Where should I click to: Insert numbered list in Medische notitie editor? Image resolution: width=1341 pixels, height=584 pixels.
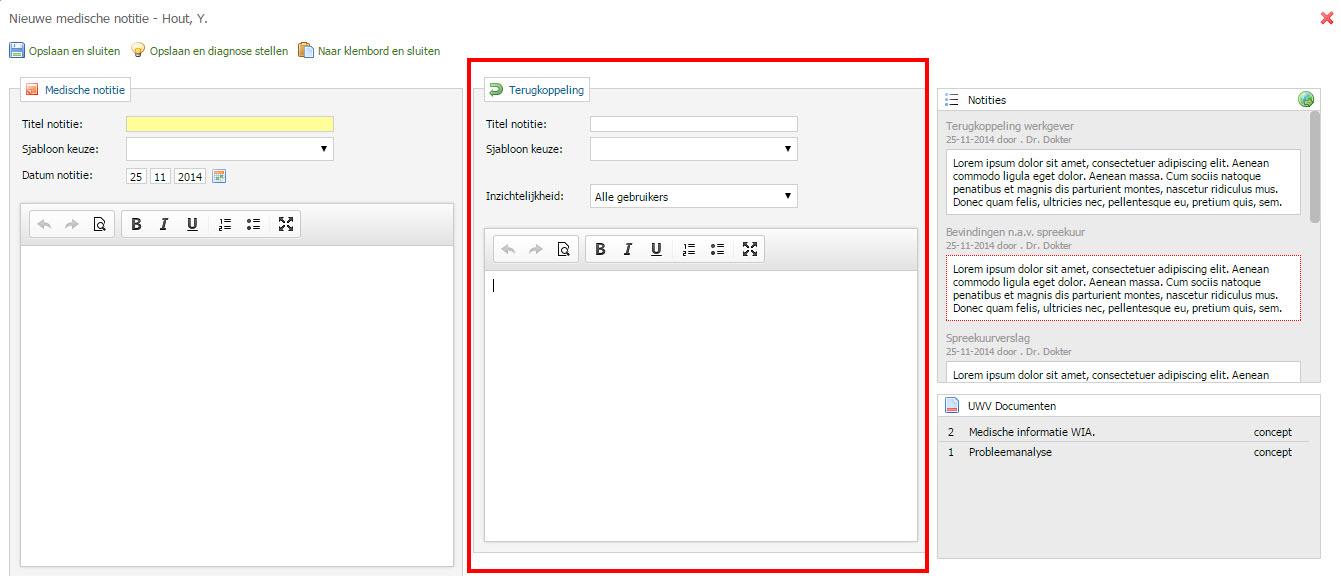coord(225,225)
